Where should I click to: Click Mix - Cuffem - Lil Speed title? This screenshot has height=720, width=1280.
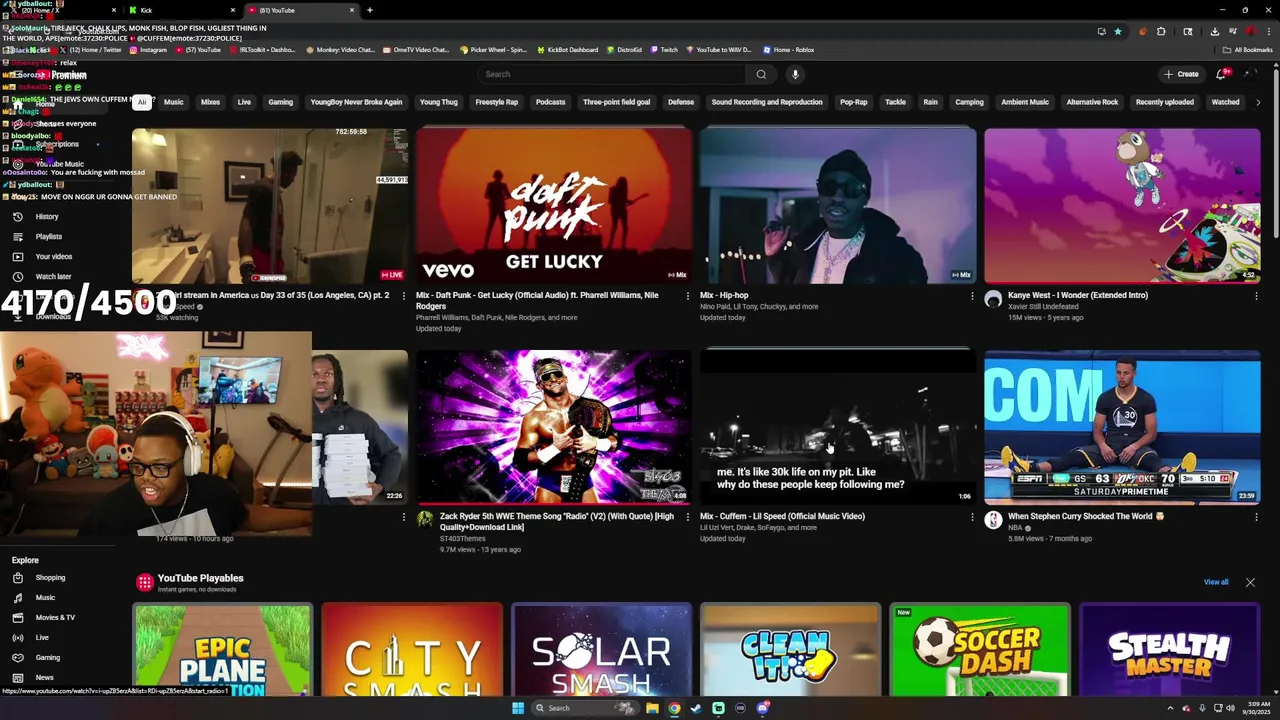coord(782,516)
